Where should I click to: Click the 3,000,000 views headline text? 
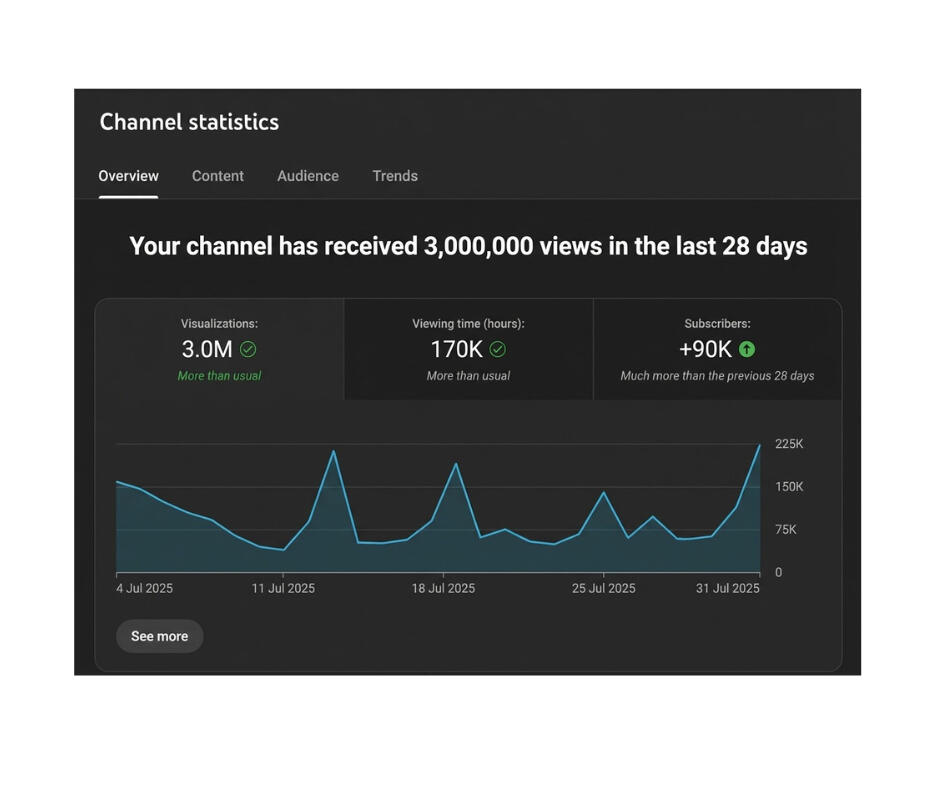tap(468, 246)
